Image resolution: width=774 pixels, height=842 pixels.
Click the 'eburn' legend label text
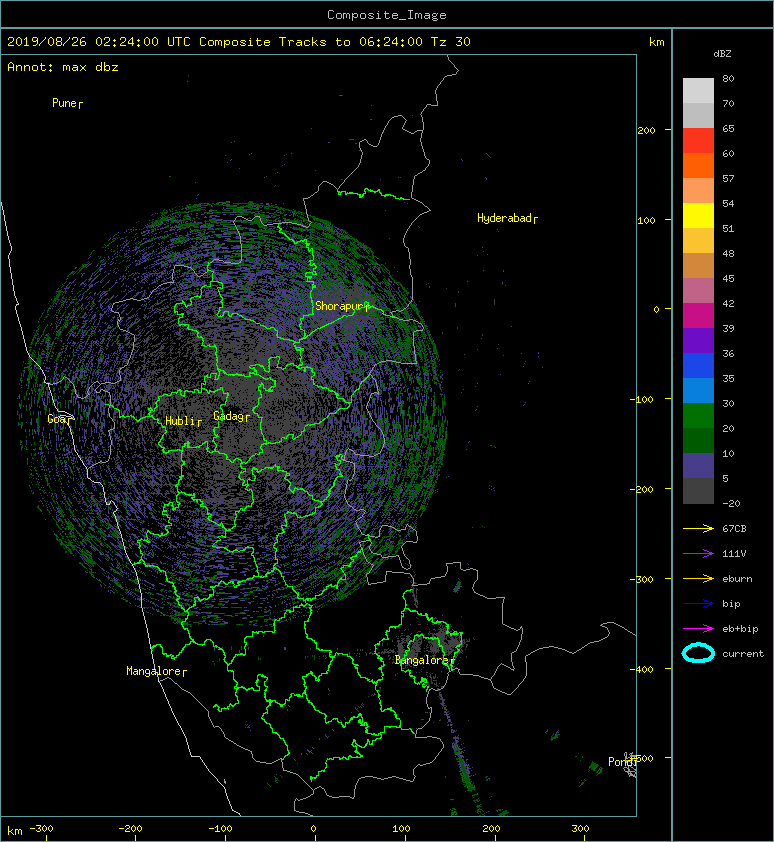[737, 579]
